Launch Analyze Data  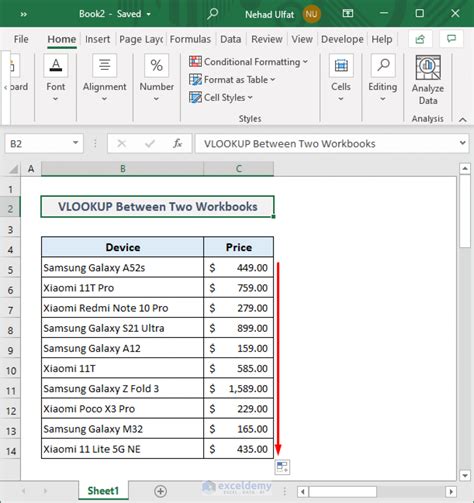point(428,80)
